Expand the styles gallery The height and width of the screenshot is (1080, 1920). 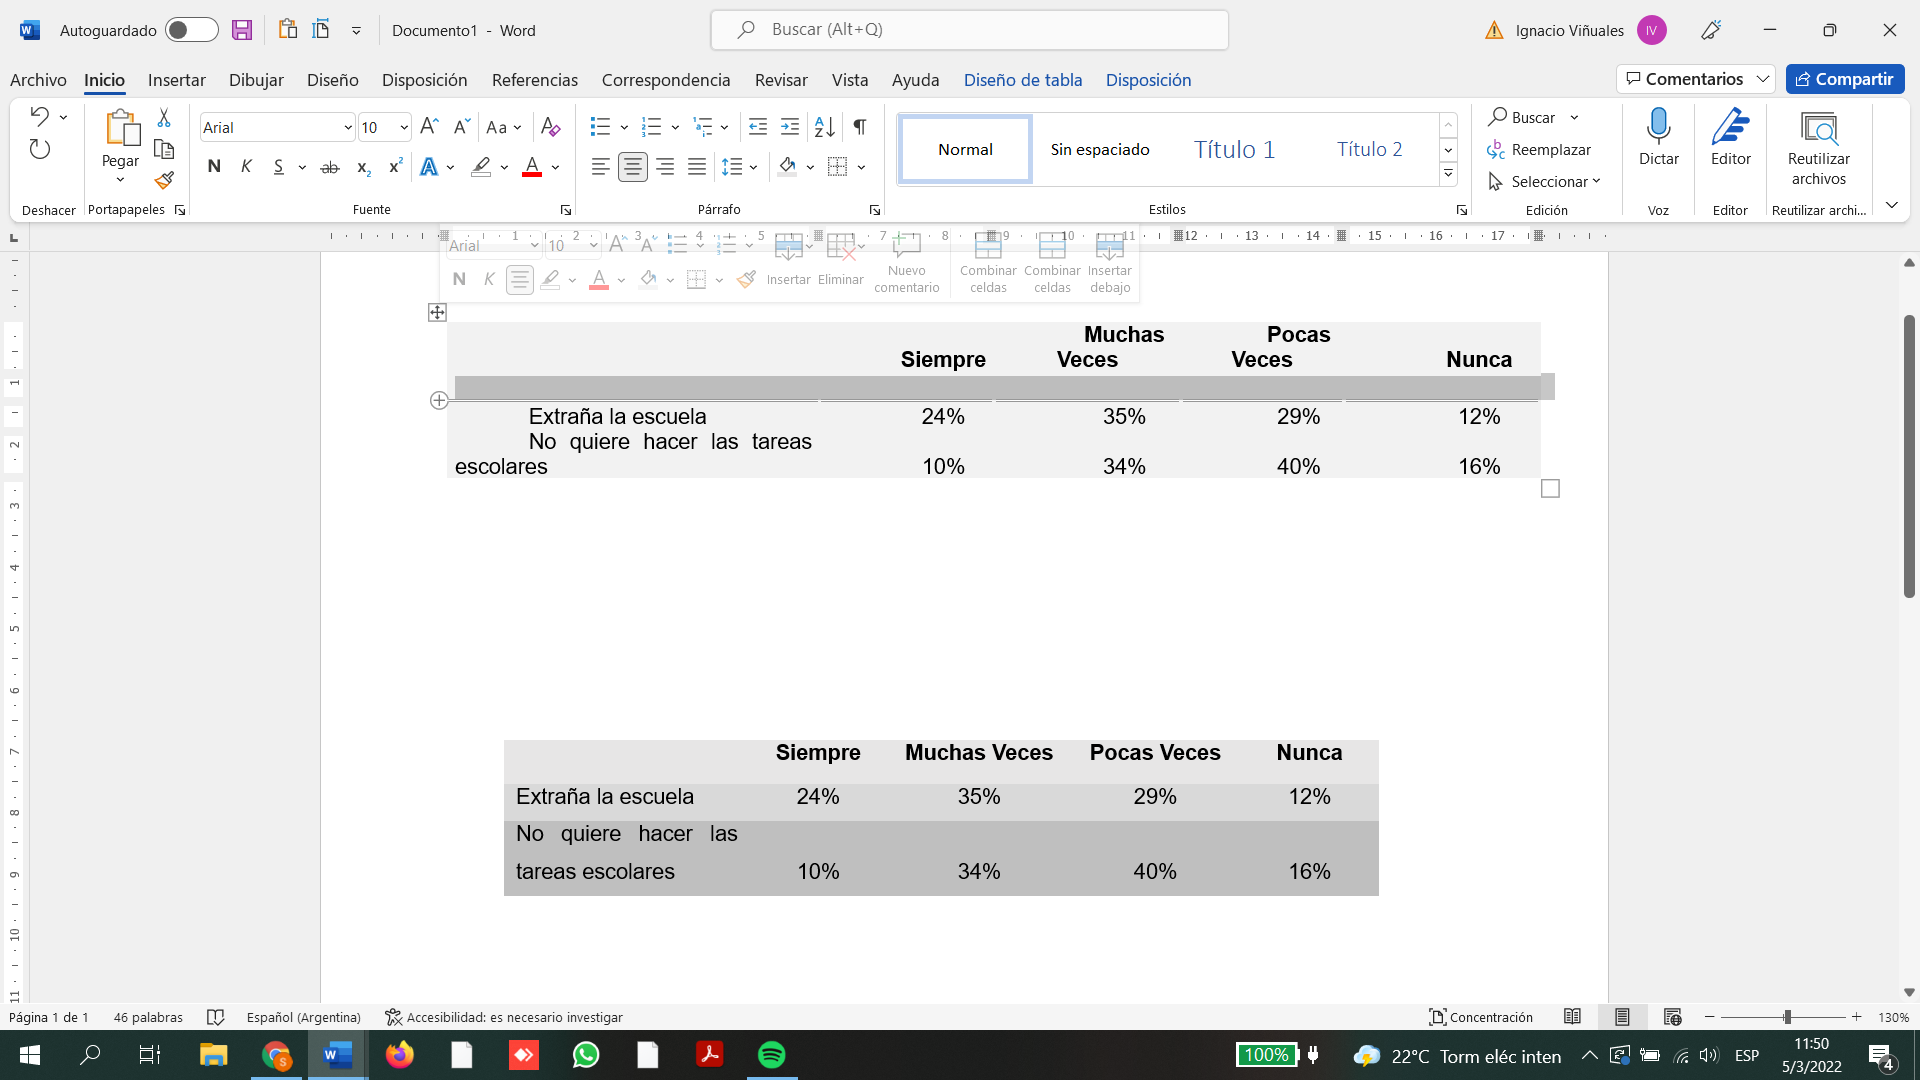pyautogui.click(x=1448, y=174)
